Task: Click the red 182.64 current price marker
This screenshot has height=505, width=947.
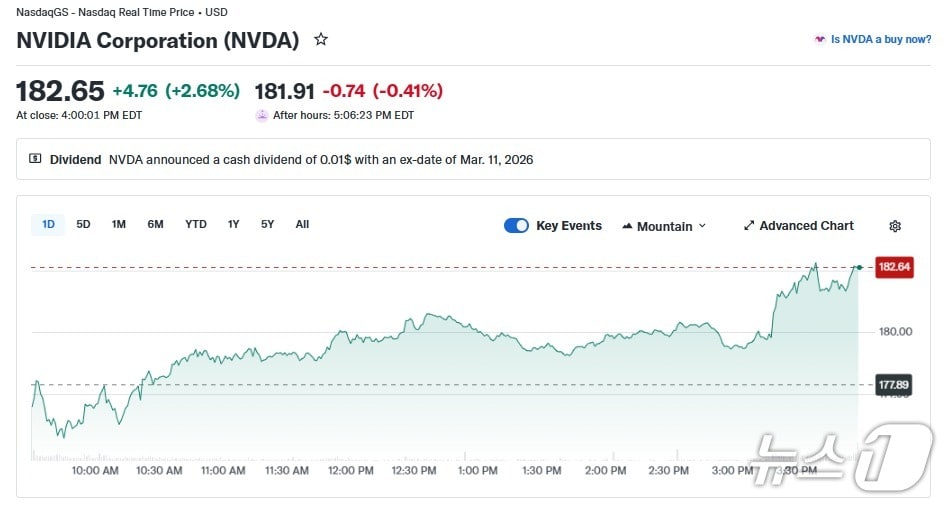Action: (894, 267)
